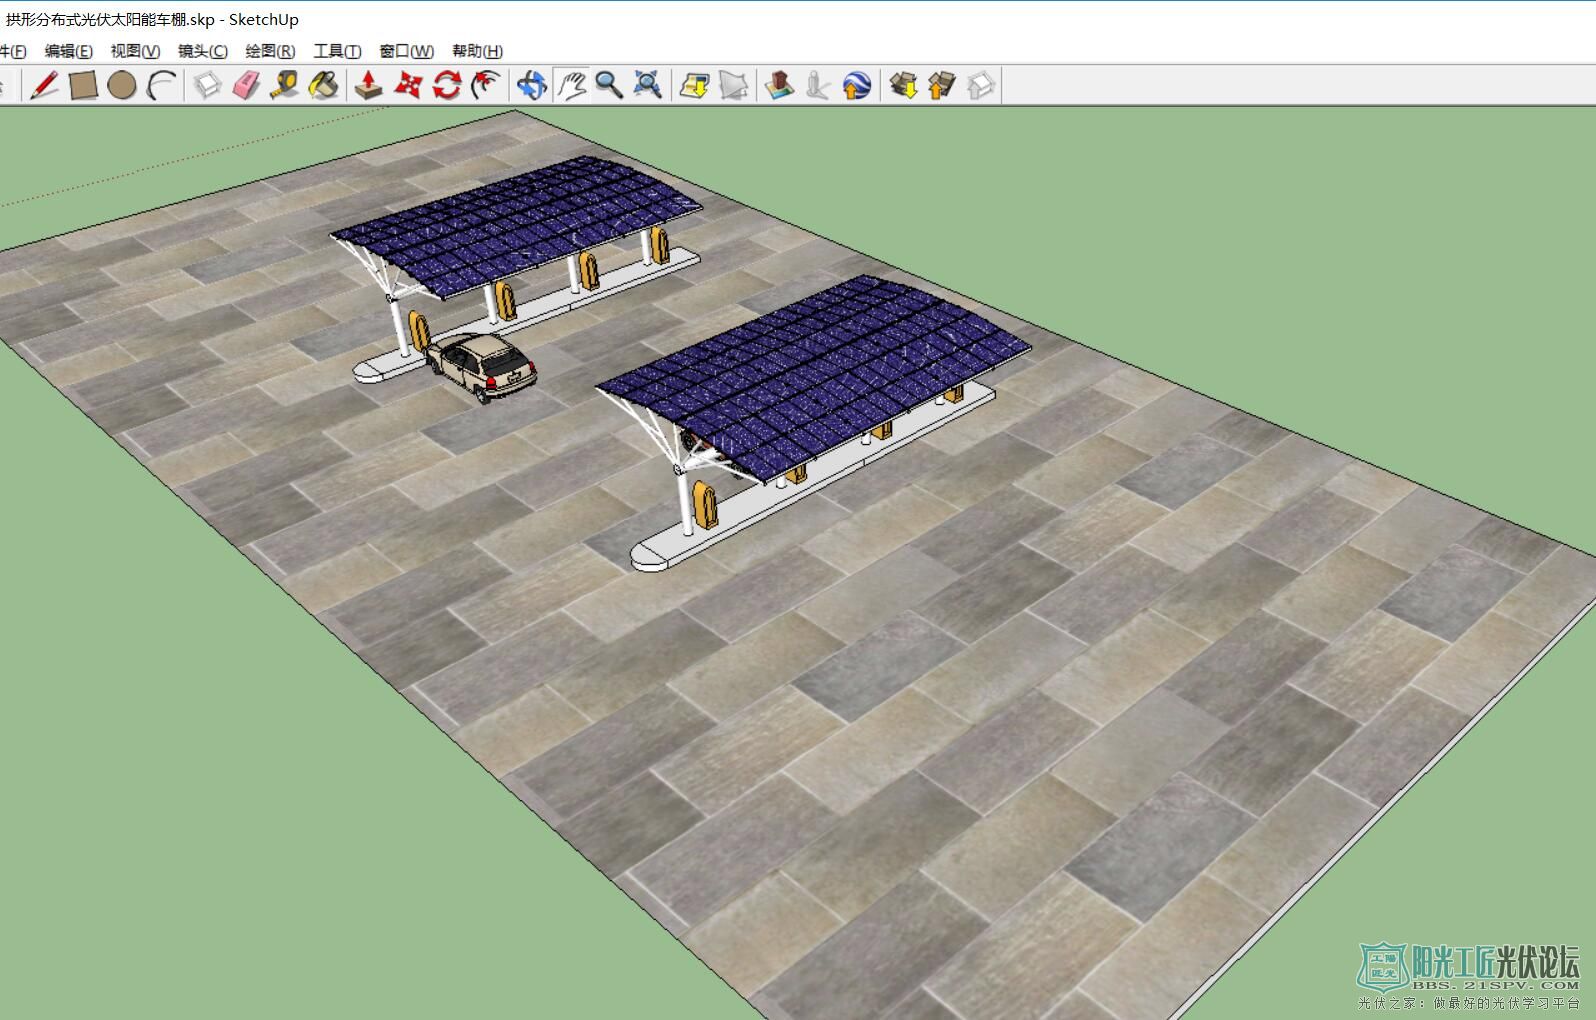Select the Line pencil tool
1596x1020 pixels.
point(44,85)
